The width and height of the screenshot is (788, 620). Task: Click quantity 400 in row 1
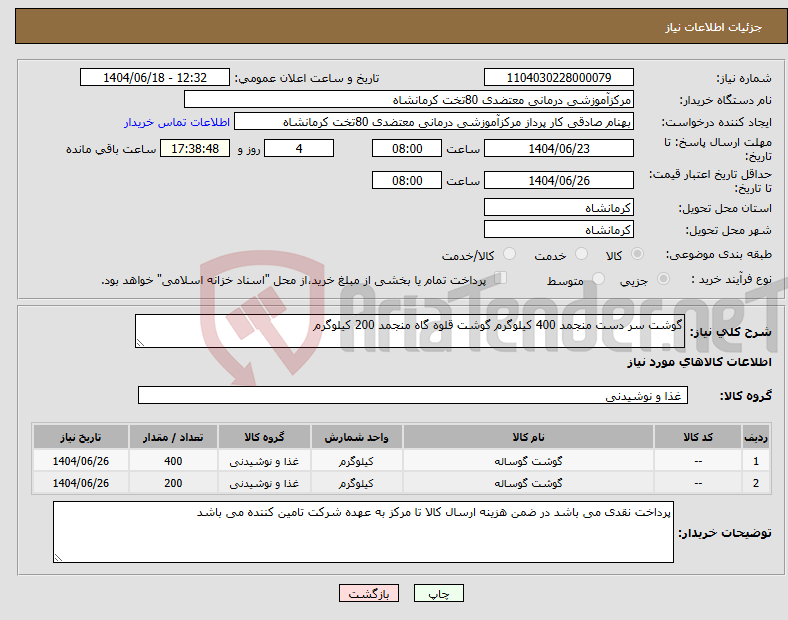[x=173, y=461]
